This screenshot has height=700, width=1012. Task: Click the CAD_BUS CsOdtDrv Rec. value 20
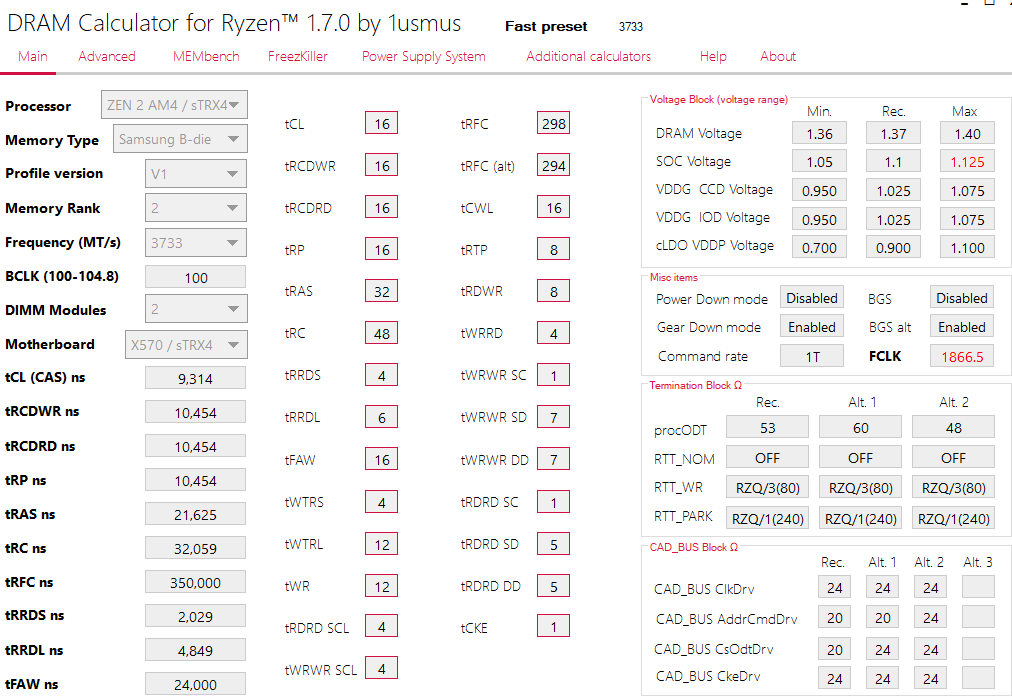[x=835, y=649]
